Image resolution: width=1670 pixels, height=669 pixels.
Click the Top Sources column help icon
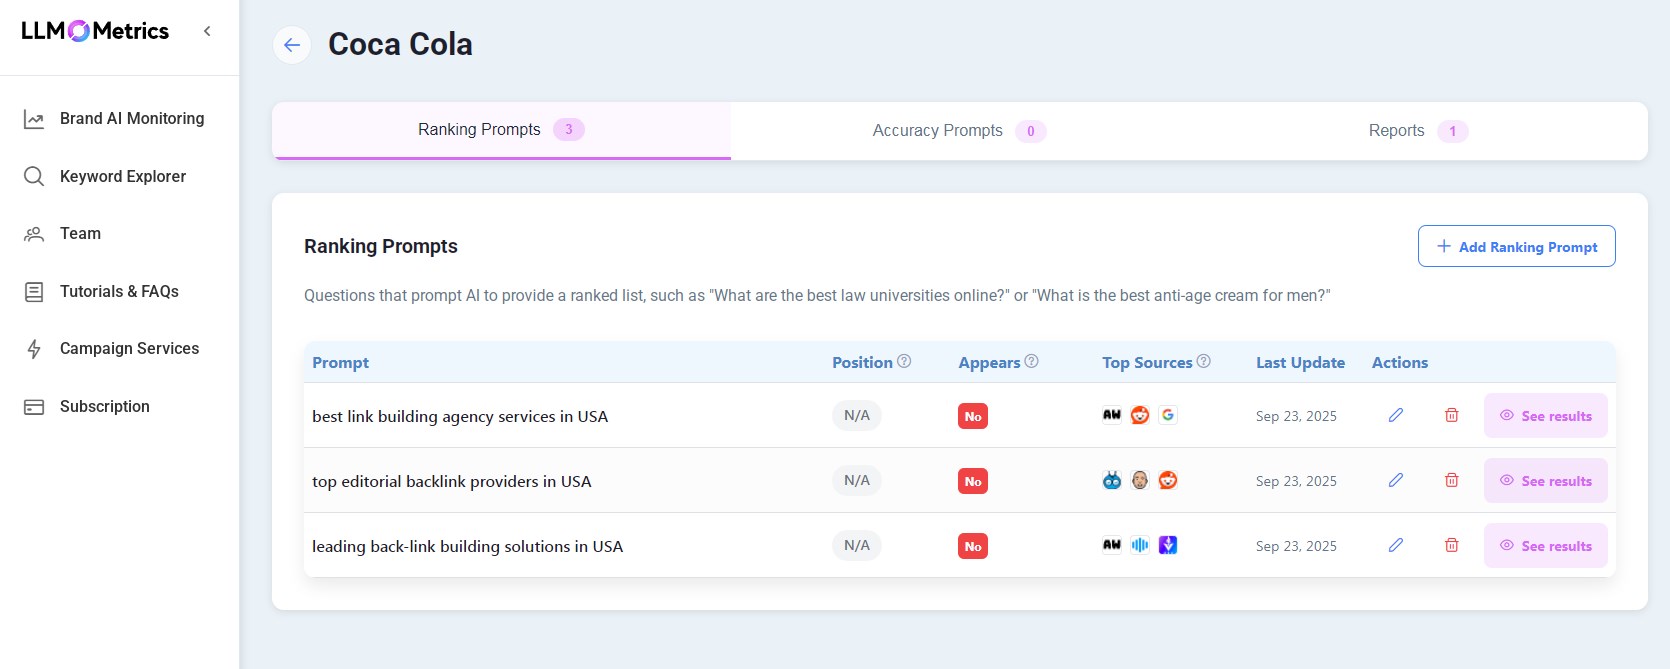click(x=1204, y=362)
